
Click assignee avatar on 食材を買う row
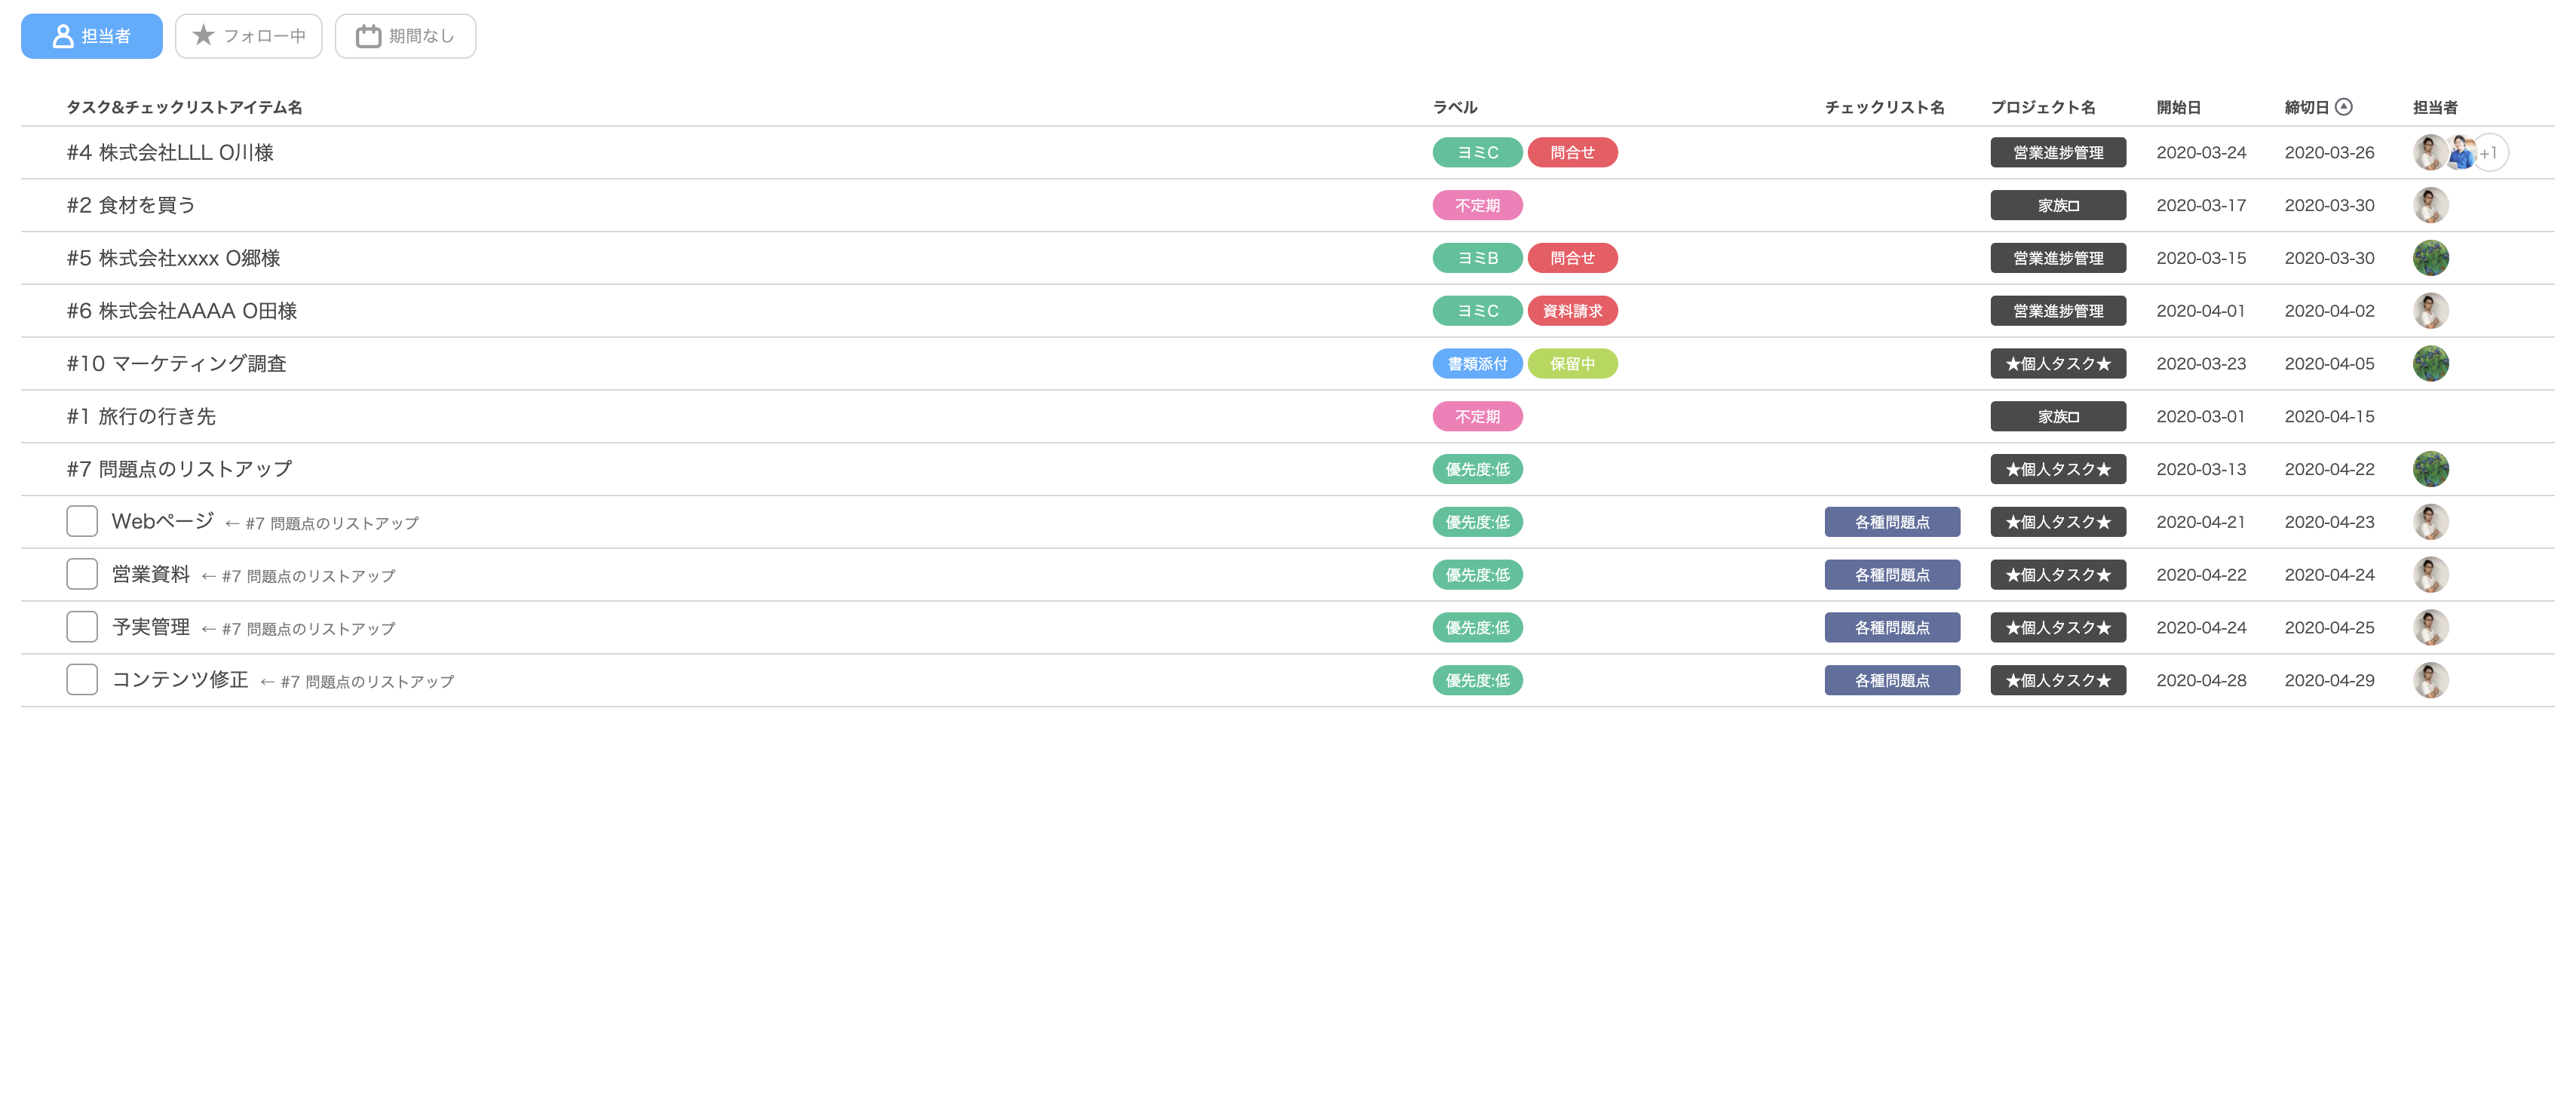[2430, 205]
